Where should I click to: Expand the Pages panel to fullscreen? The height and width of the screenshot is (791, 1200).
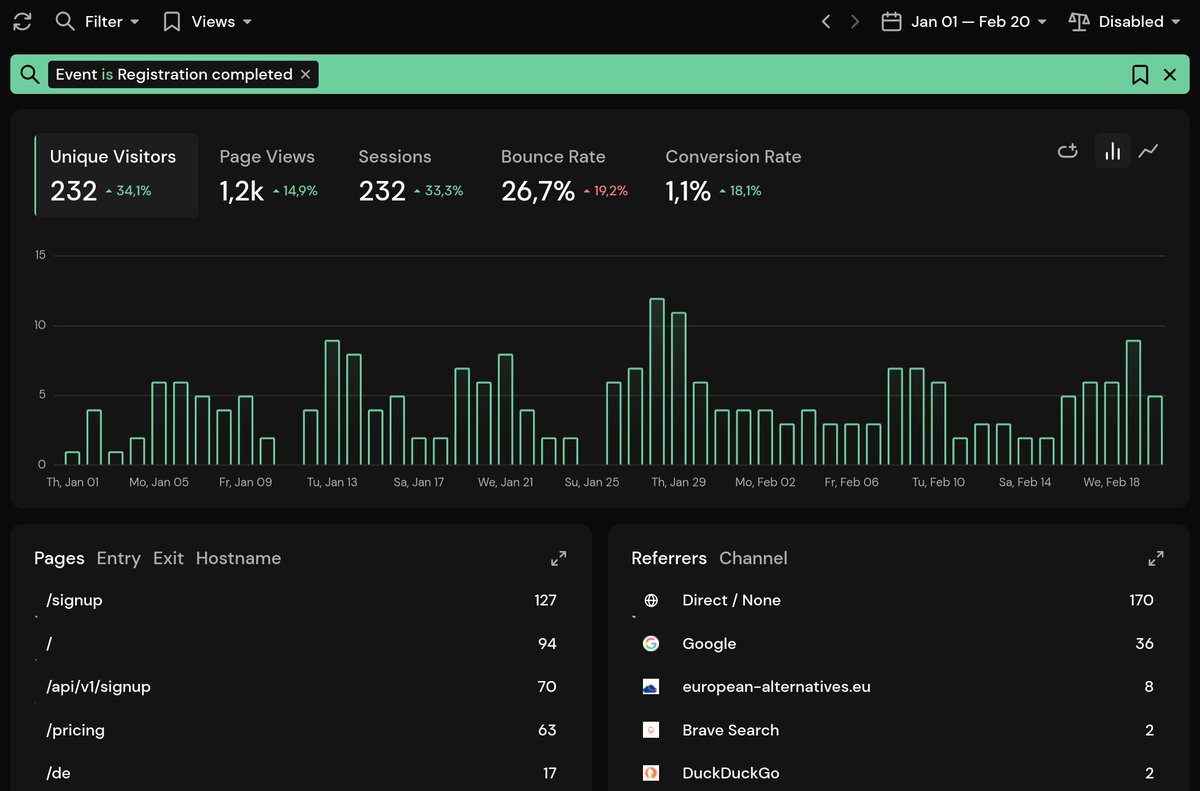(558, 558)
